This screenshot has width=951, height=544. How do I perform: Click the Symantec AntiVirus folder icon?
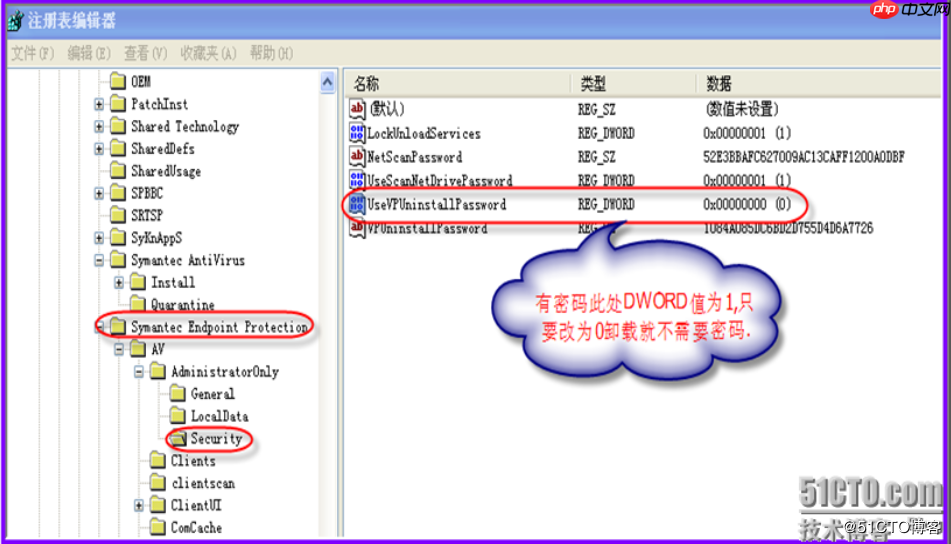[x=118, y=260]
